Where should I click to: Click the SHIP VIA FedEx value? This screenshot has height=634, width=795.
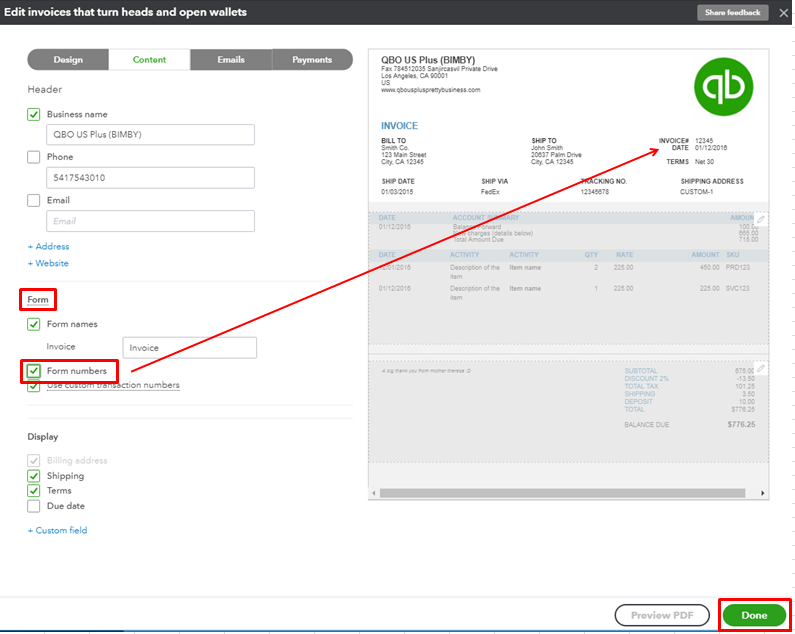click(490, 192)
